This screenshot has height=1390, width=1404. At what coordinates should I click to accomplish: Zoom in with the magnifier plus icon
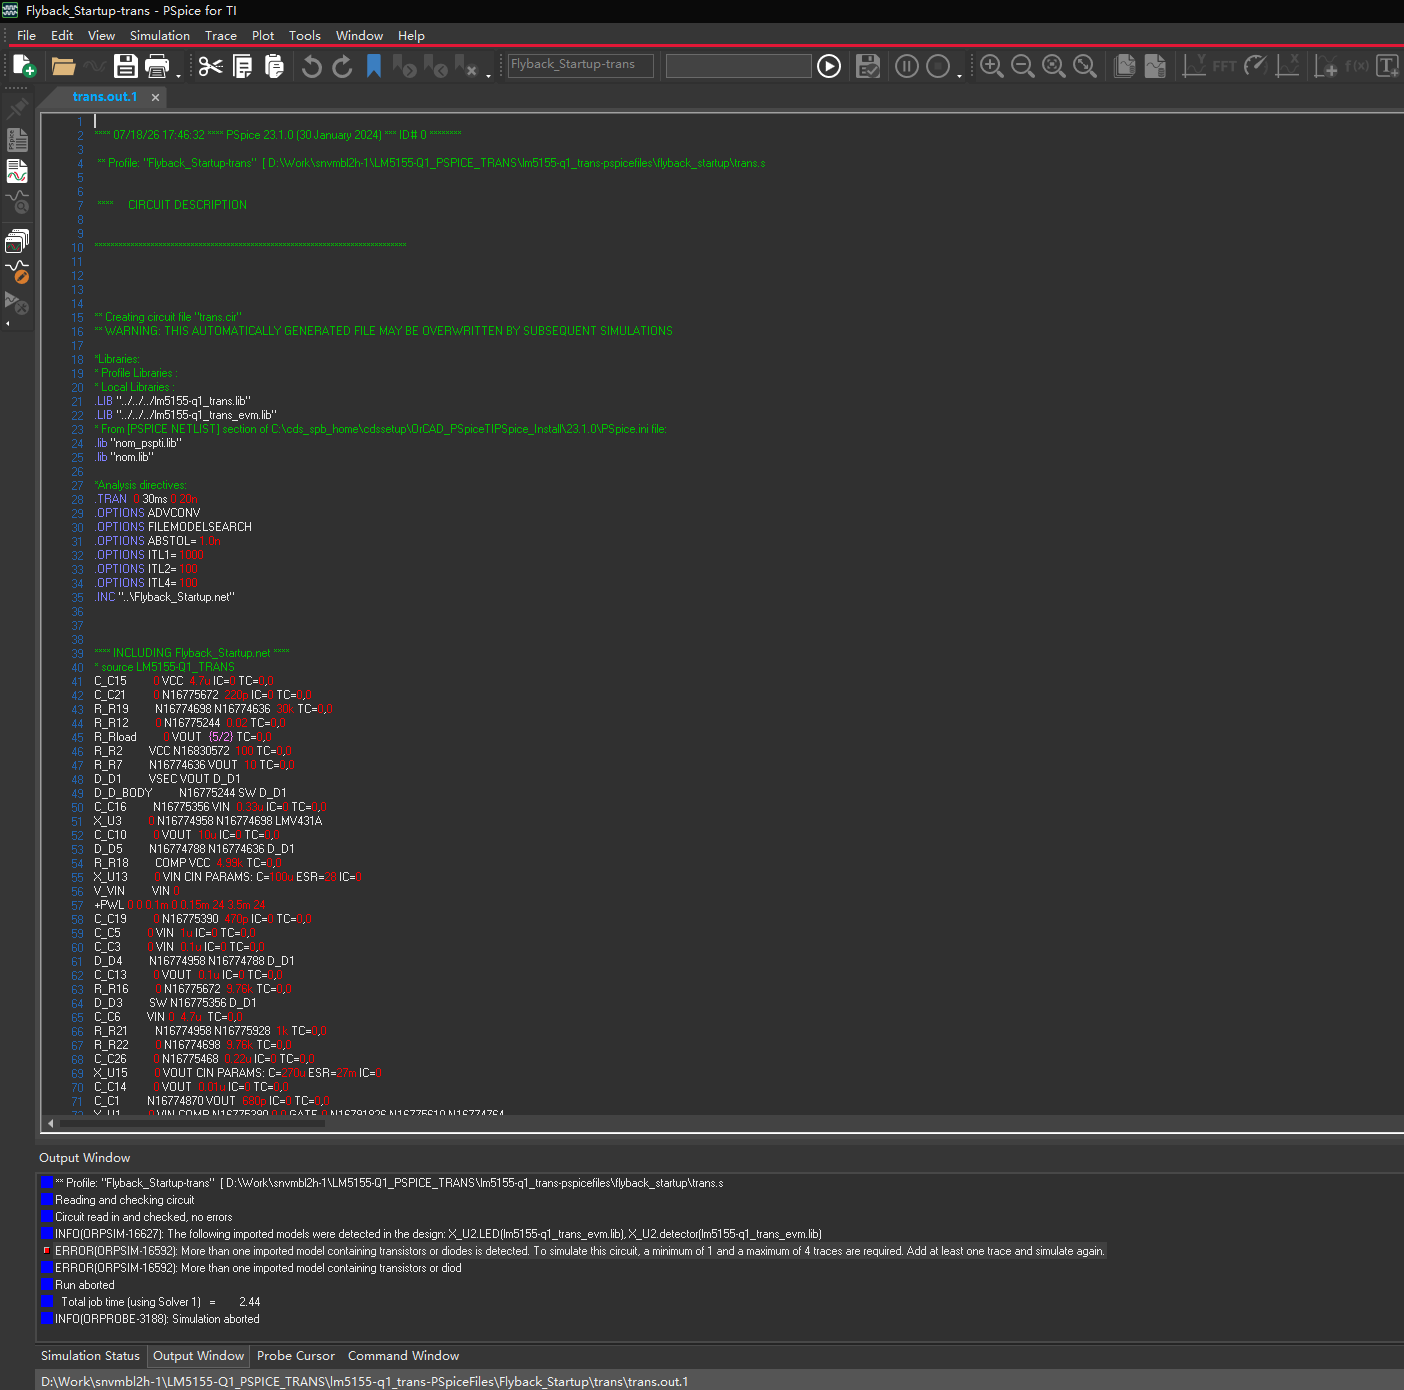point(991,66)
